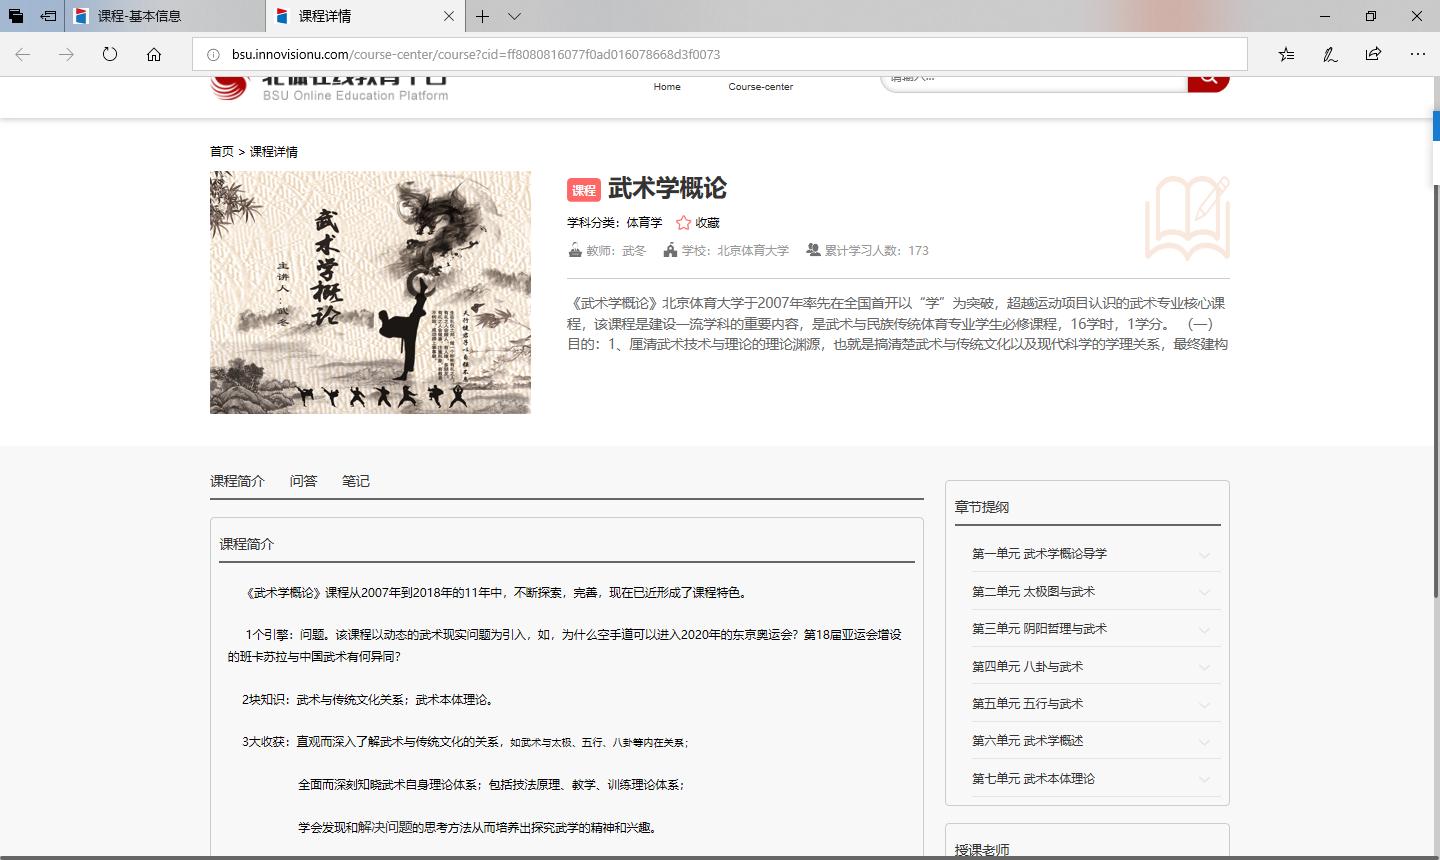Expand 第七单元 武术本体理论 section

[x=1033, y=778]
